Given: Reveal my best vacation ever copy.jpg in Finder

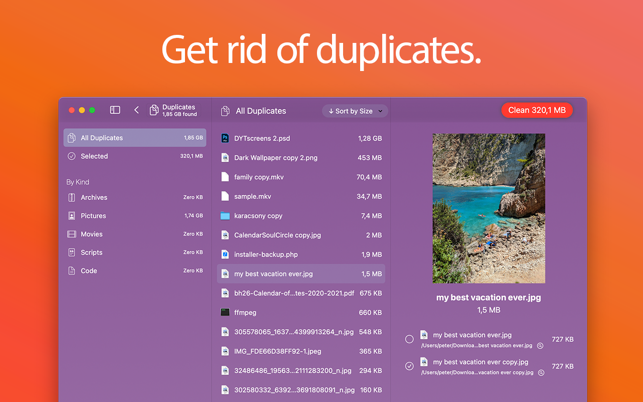Looking at the screenshot, I should click(541, 373).
